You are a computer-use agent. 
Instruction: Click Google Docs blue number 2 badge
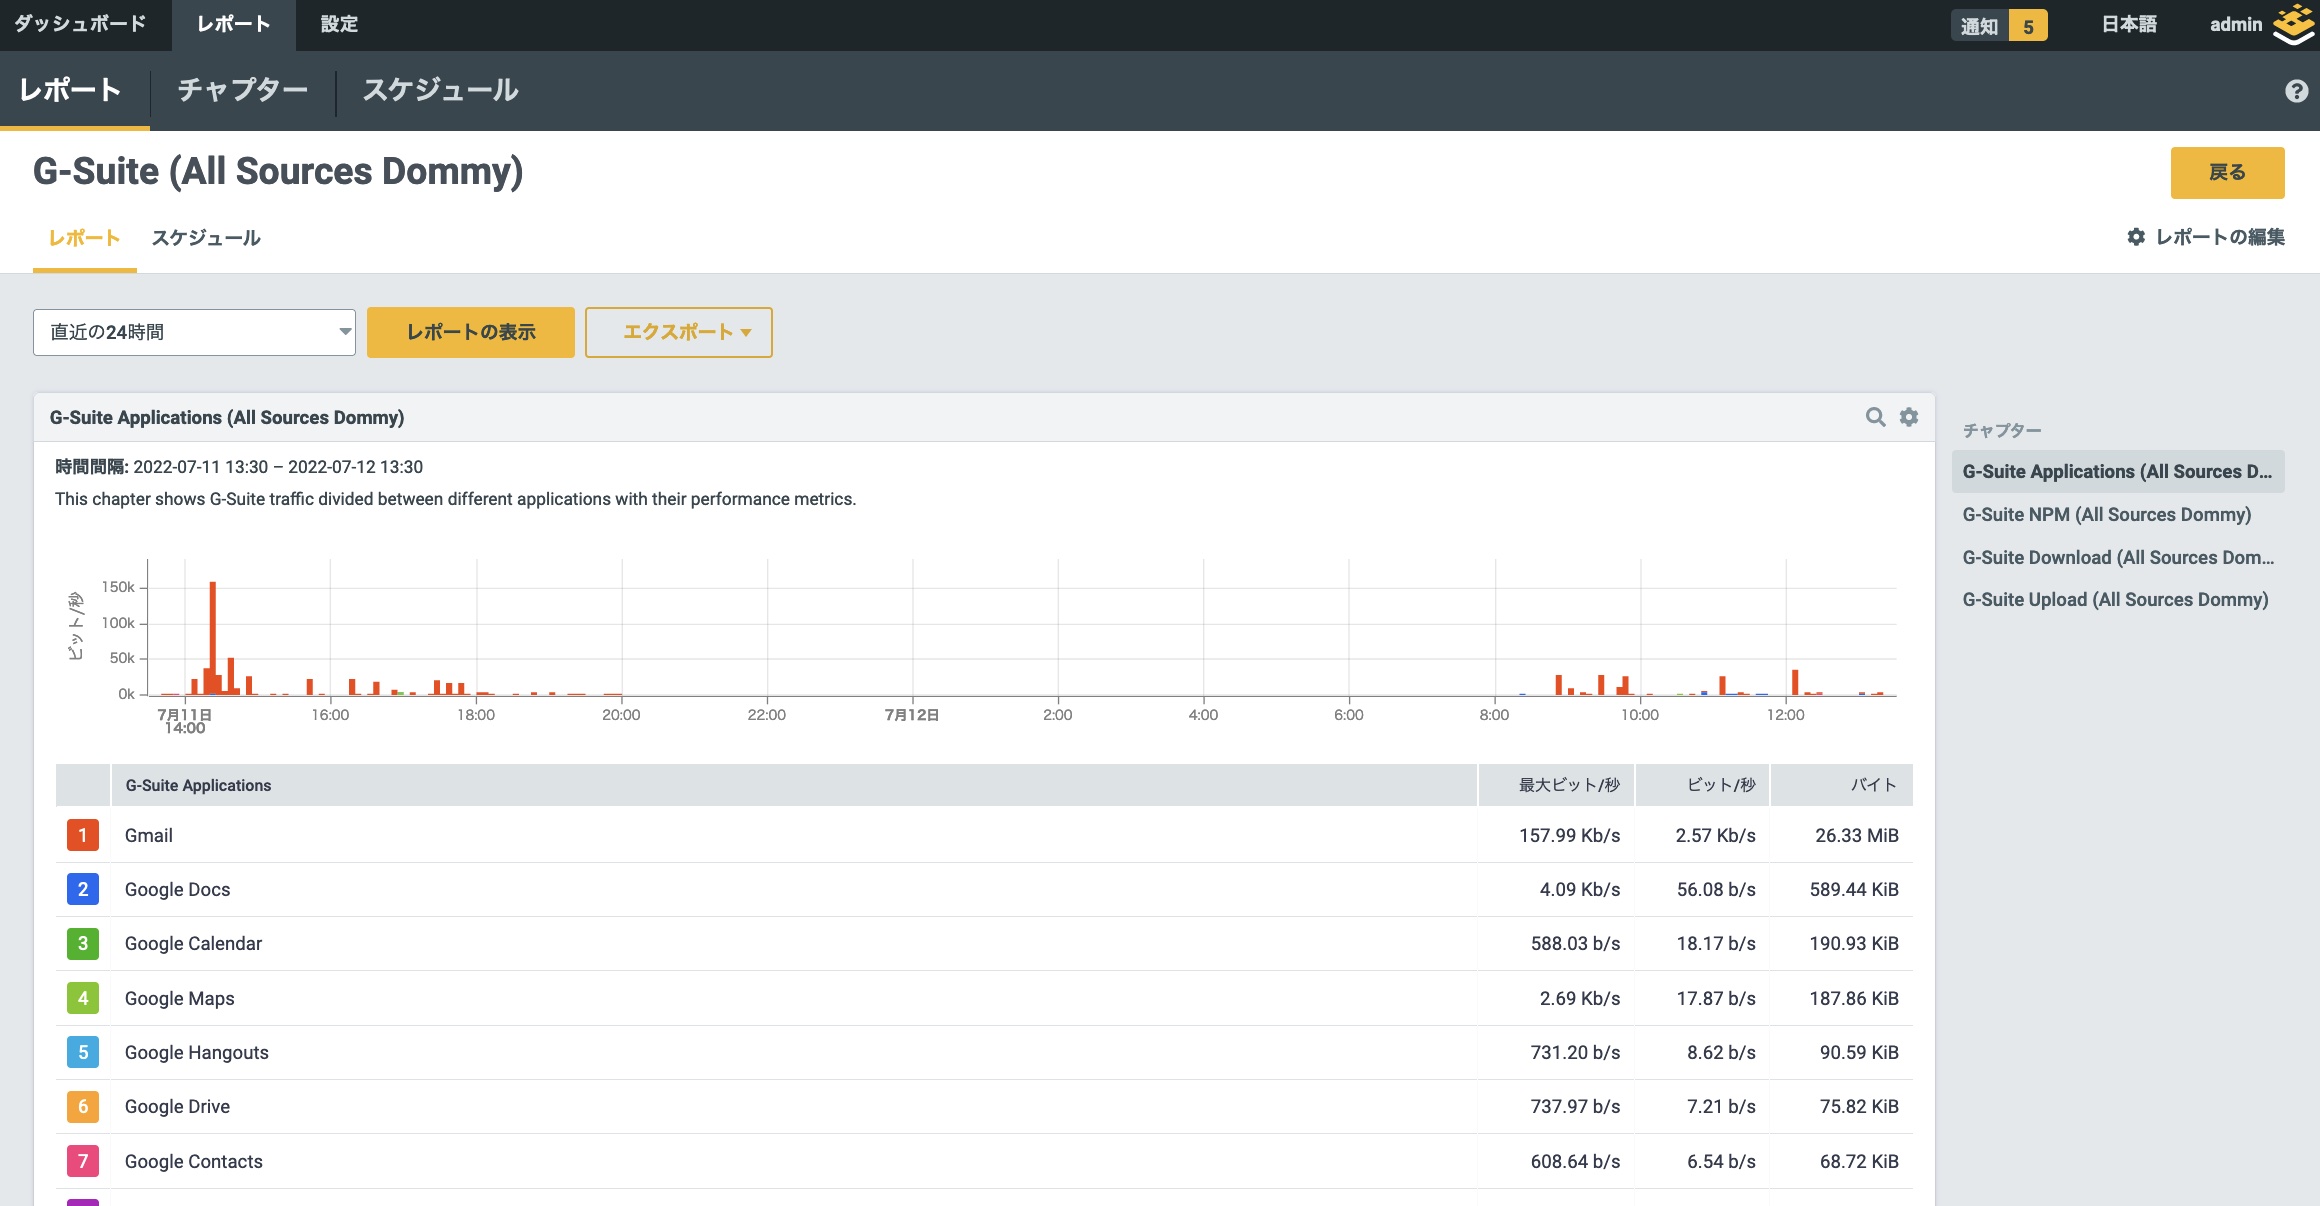[x=83, y=889]
